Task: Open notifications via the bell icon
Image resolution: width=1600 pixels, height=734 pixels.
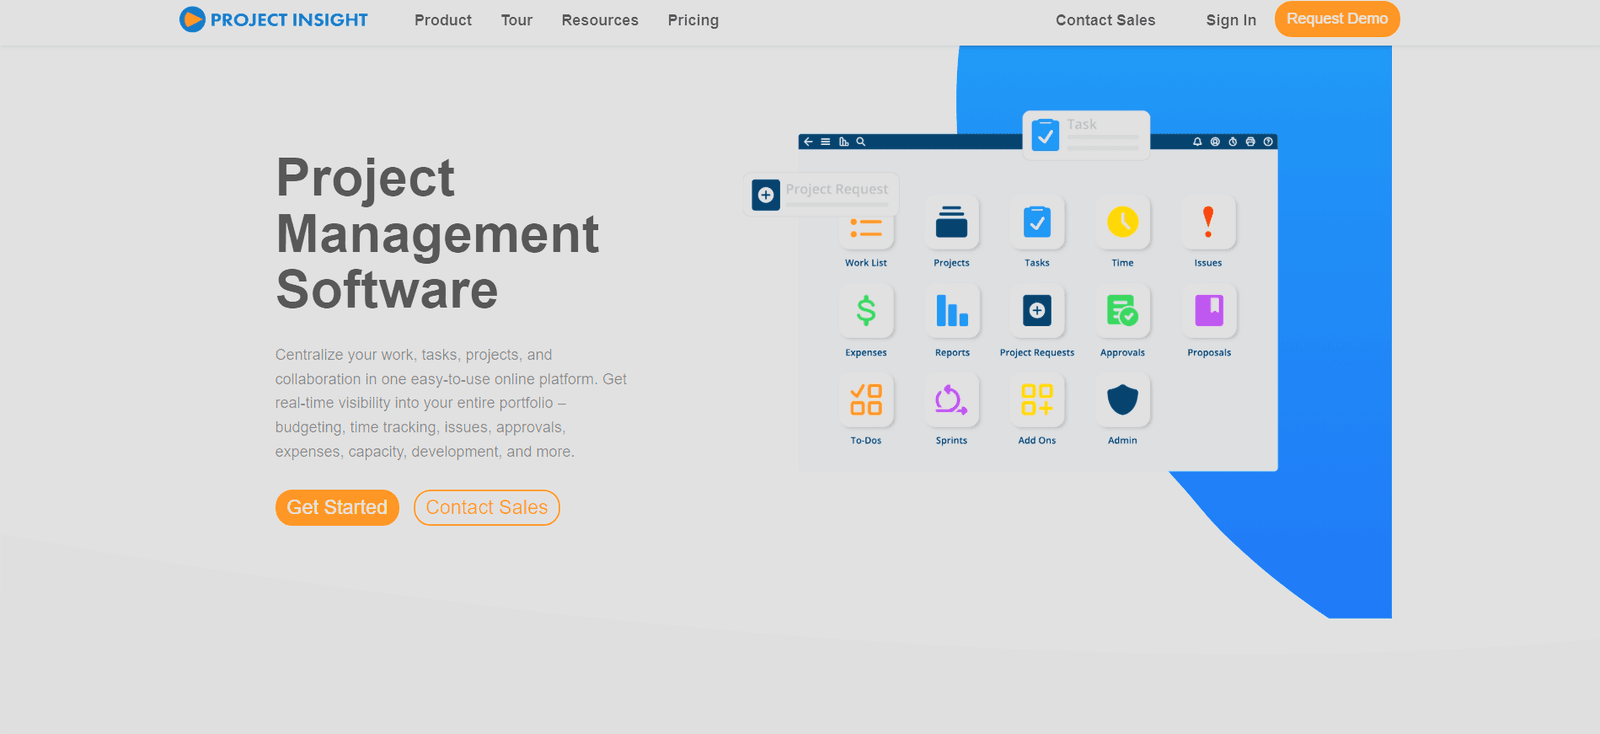Action: 1197,142
